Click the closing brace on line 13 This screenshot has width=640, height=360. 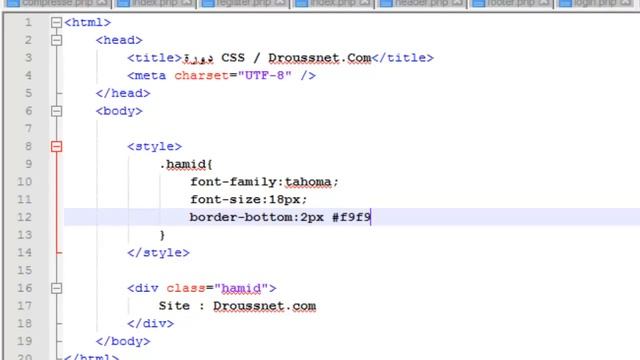coord(162,235)
